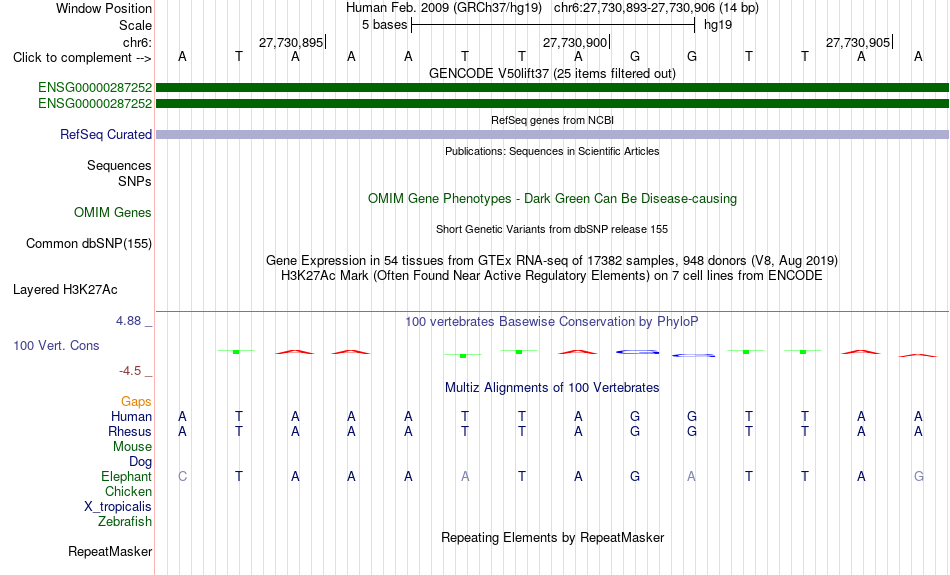The width and height of the screenshot is (950, 575).
Task: Open the 'Short Genetic Variants from dbSNP' title
Action: [552, 229]
